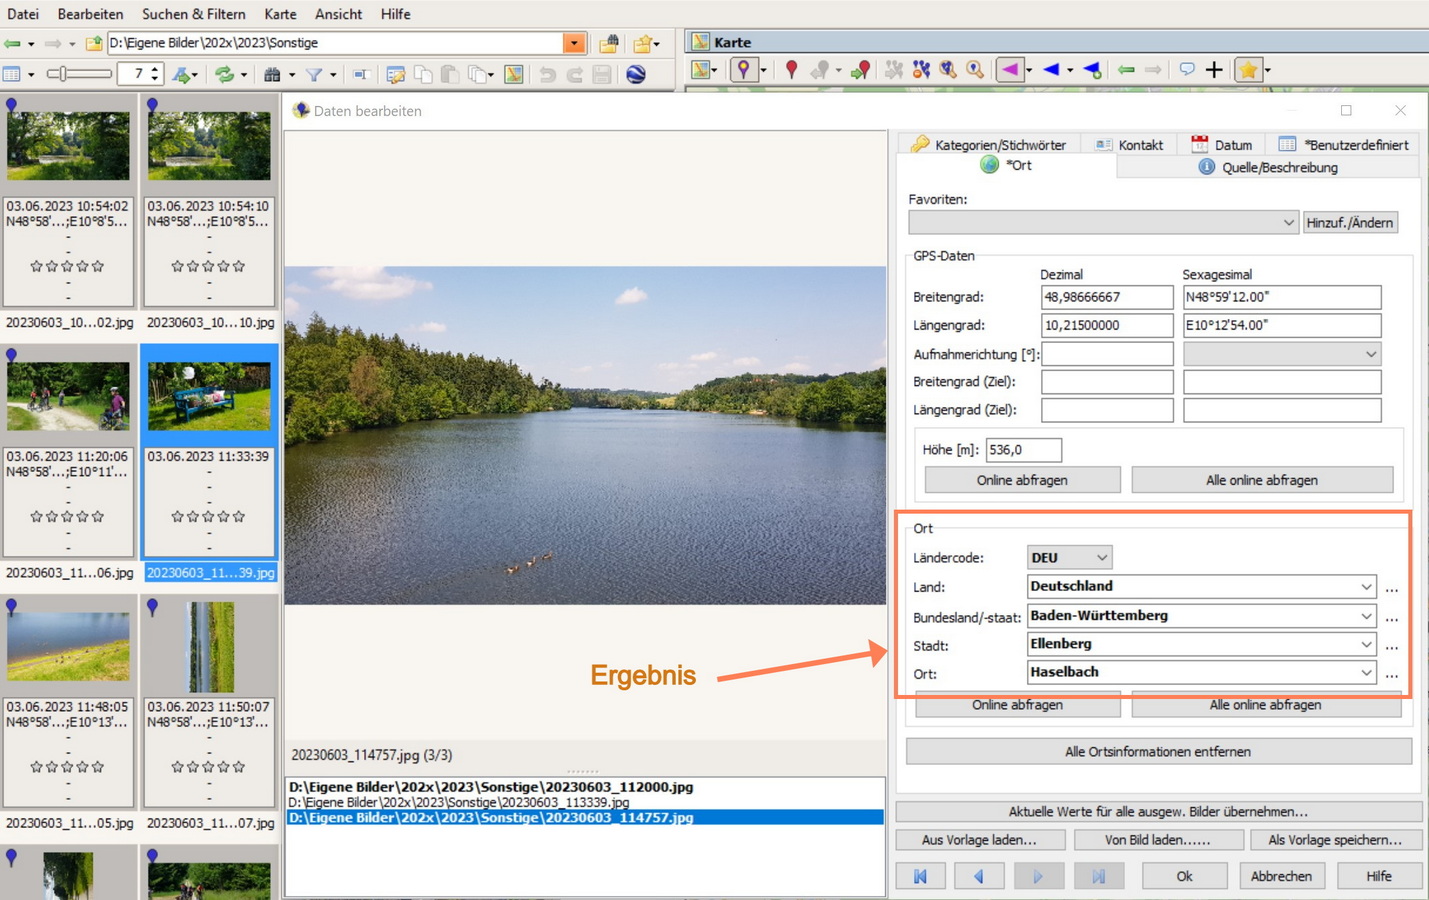Click green back arrow in Karte toolbar
The width and height of the screenshot is (1429, 900).
1126,69
